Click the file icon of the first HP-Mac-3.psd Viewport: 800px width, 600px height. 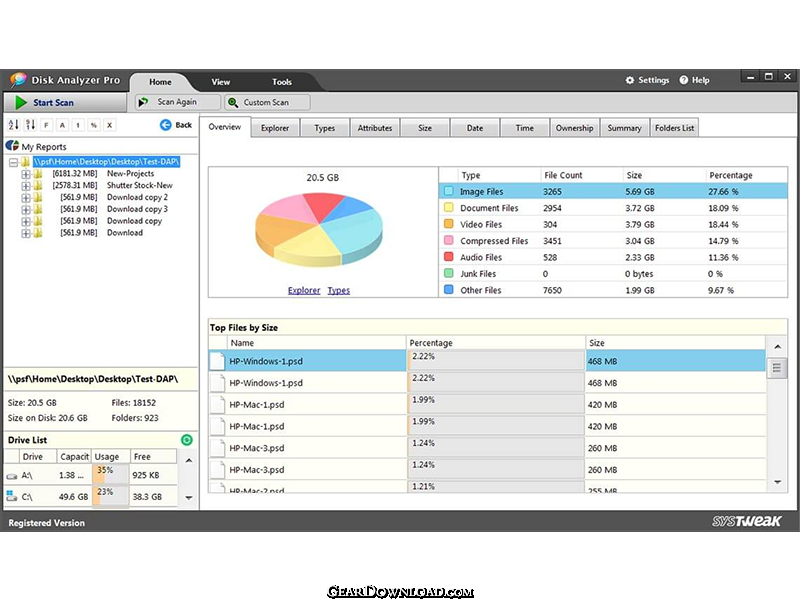click(x=217, y=448)
